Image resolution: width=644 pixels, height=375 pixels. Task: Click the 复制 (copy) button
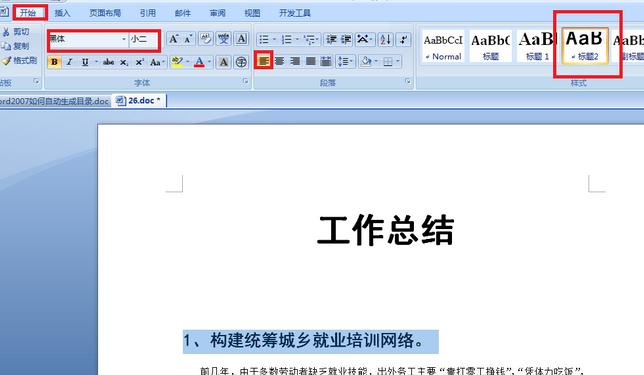(x=16, y=46)
